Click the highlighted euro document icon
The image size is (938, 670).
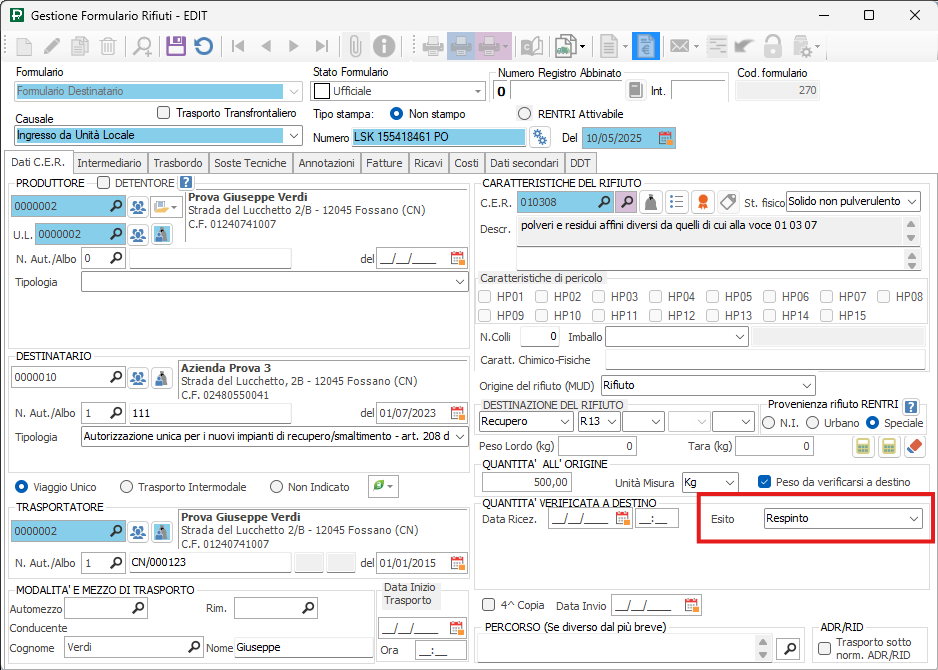(x=645, y=46)
